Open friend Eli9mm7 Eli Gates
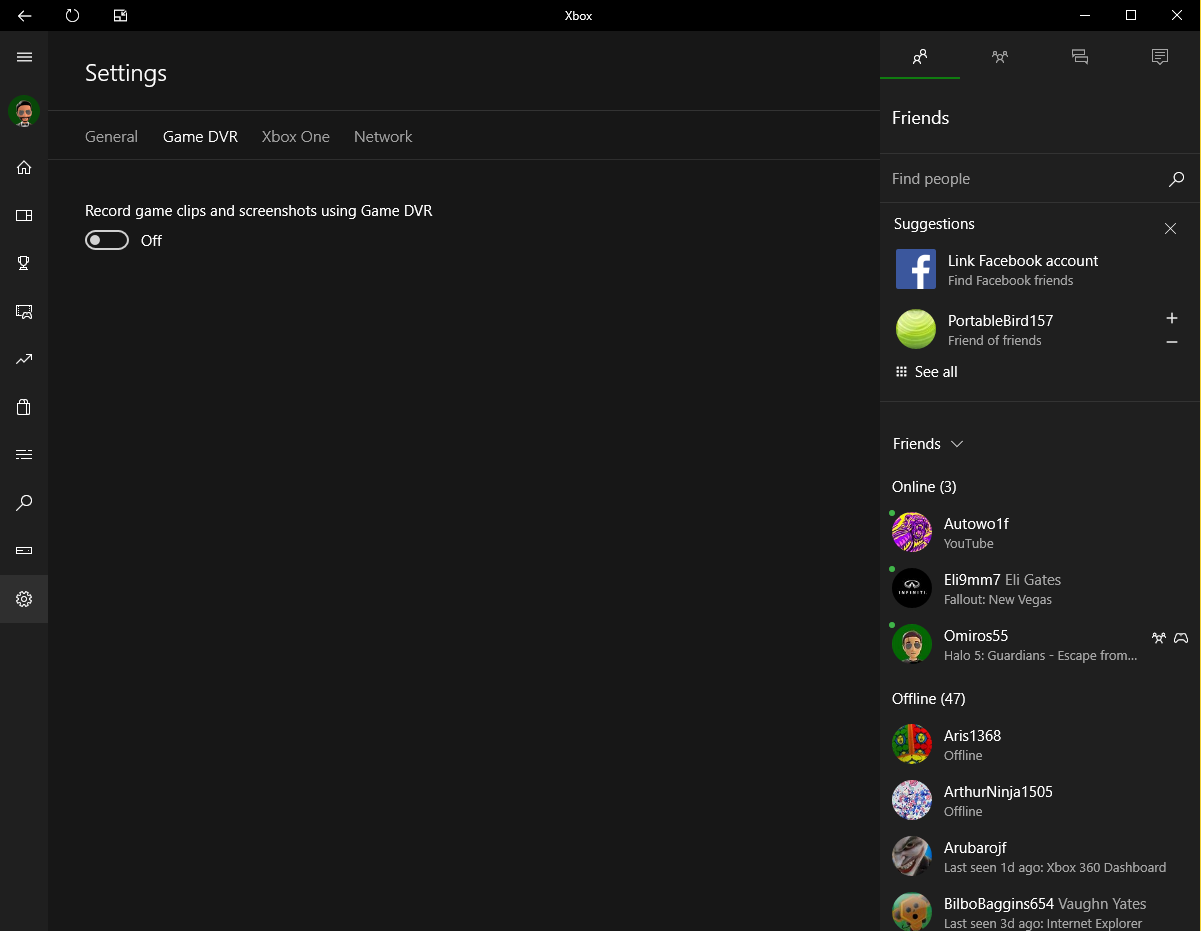Image resolution: width=1201 pixels, height=931 pixels. [x=1040, y=588]
